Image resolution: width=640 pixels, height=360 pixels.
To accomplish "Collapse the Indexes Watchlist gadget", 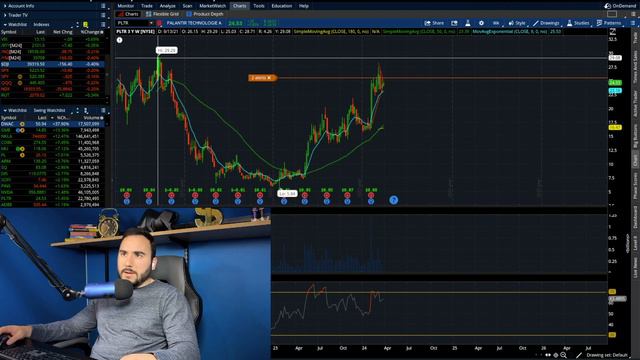I will pos(5,24).
